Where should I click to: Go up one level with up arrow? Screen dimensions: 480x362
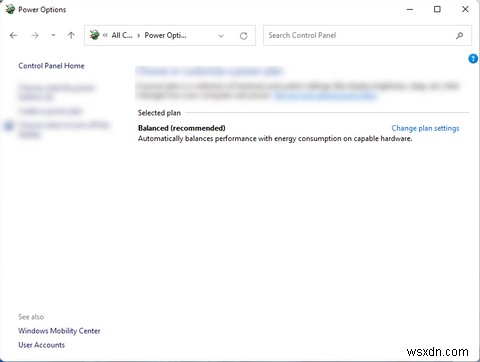click(x=71, y=35)
